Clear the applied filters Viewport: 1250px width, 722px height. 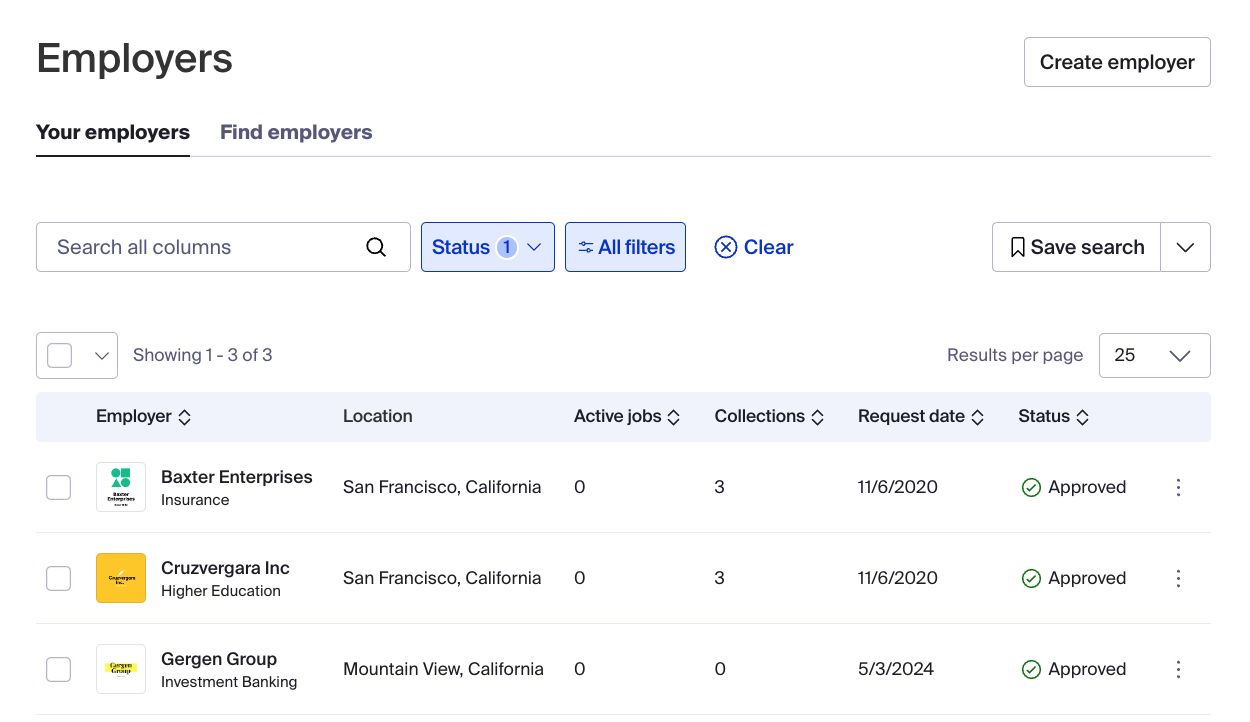[754, 247]
